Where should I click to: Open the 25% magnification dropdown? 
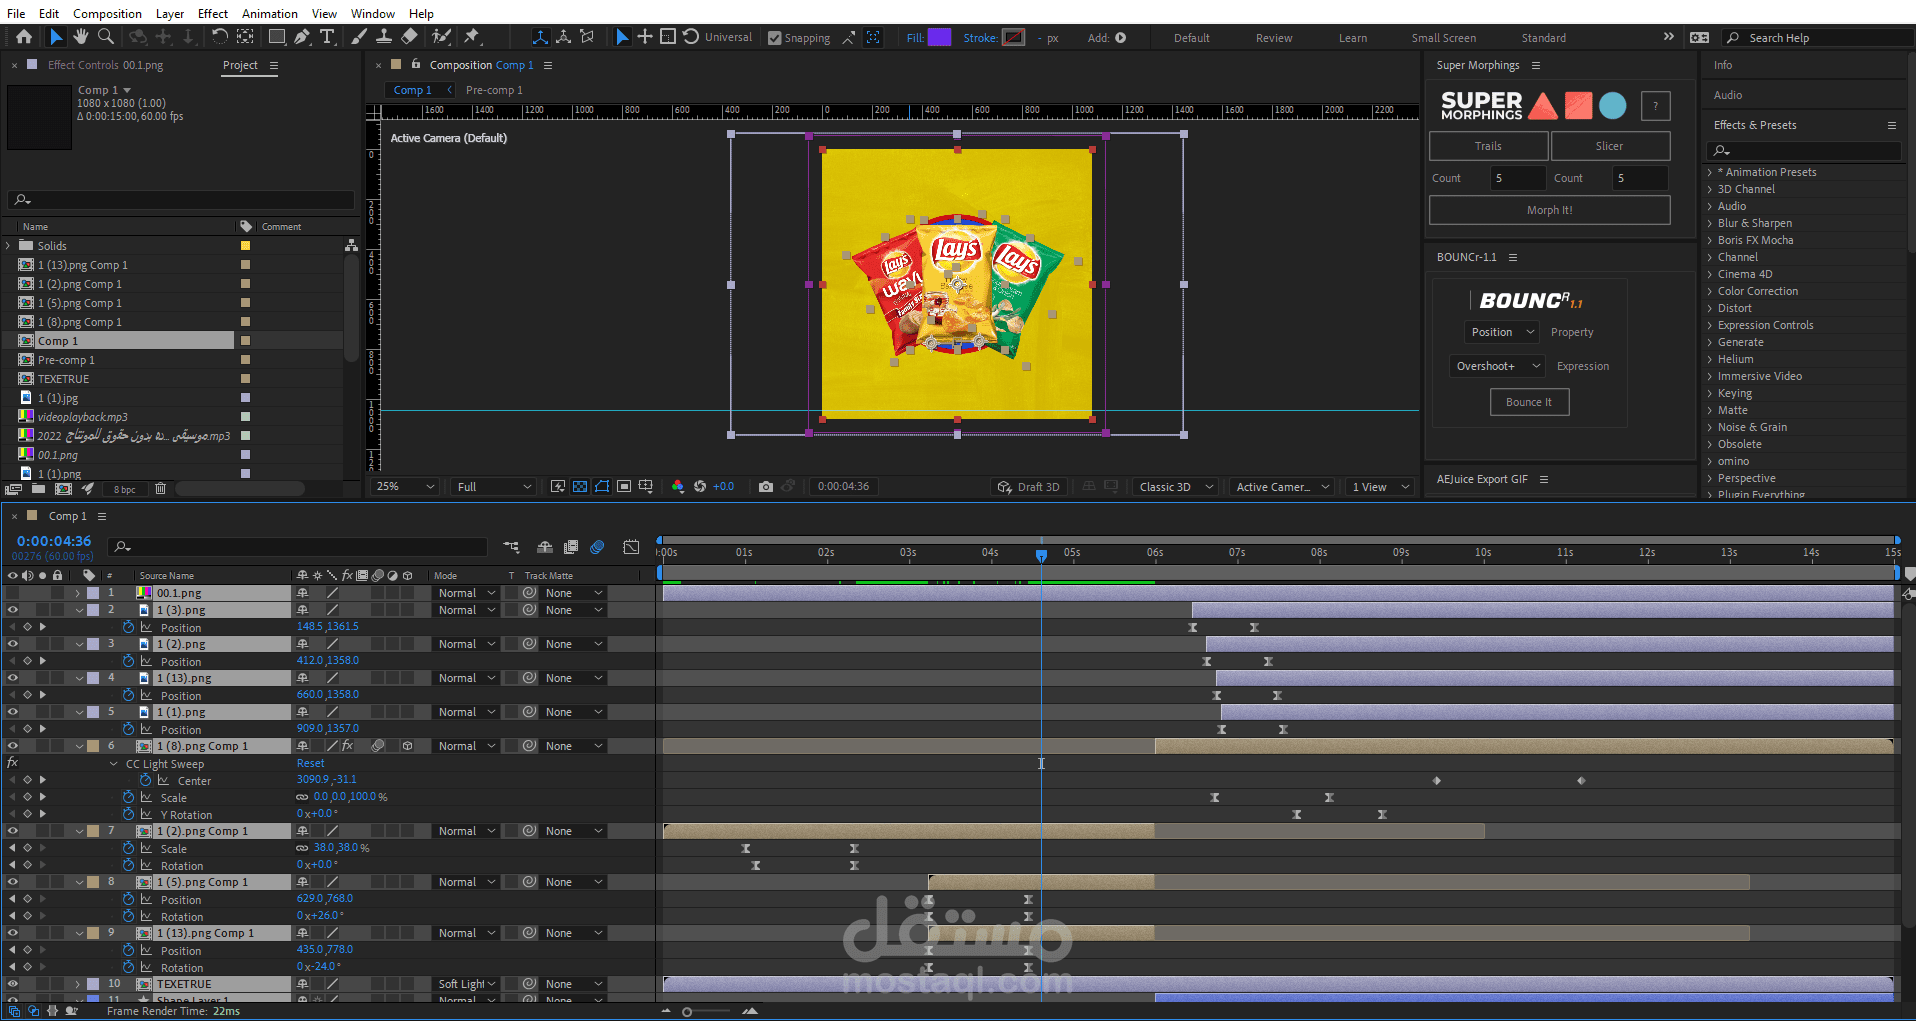(404, 487)
